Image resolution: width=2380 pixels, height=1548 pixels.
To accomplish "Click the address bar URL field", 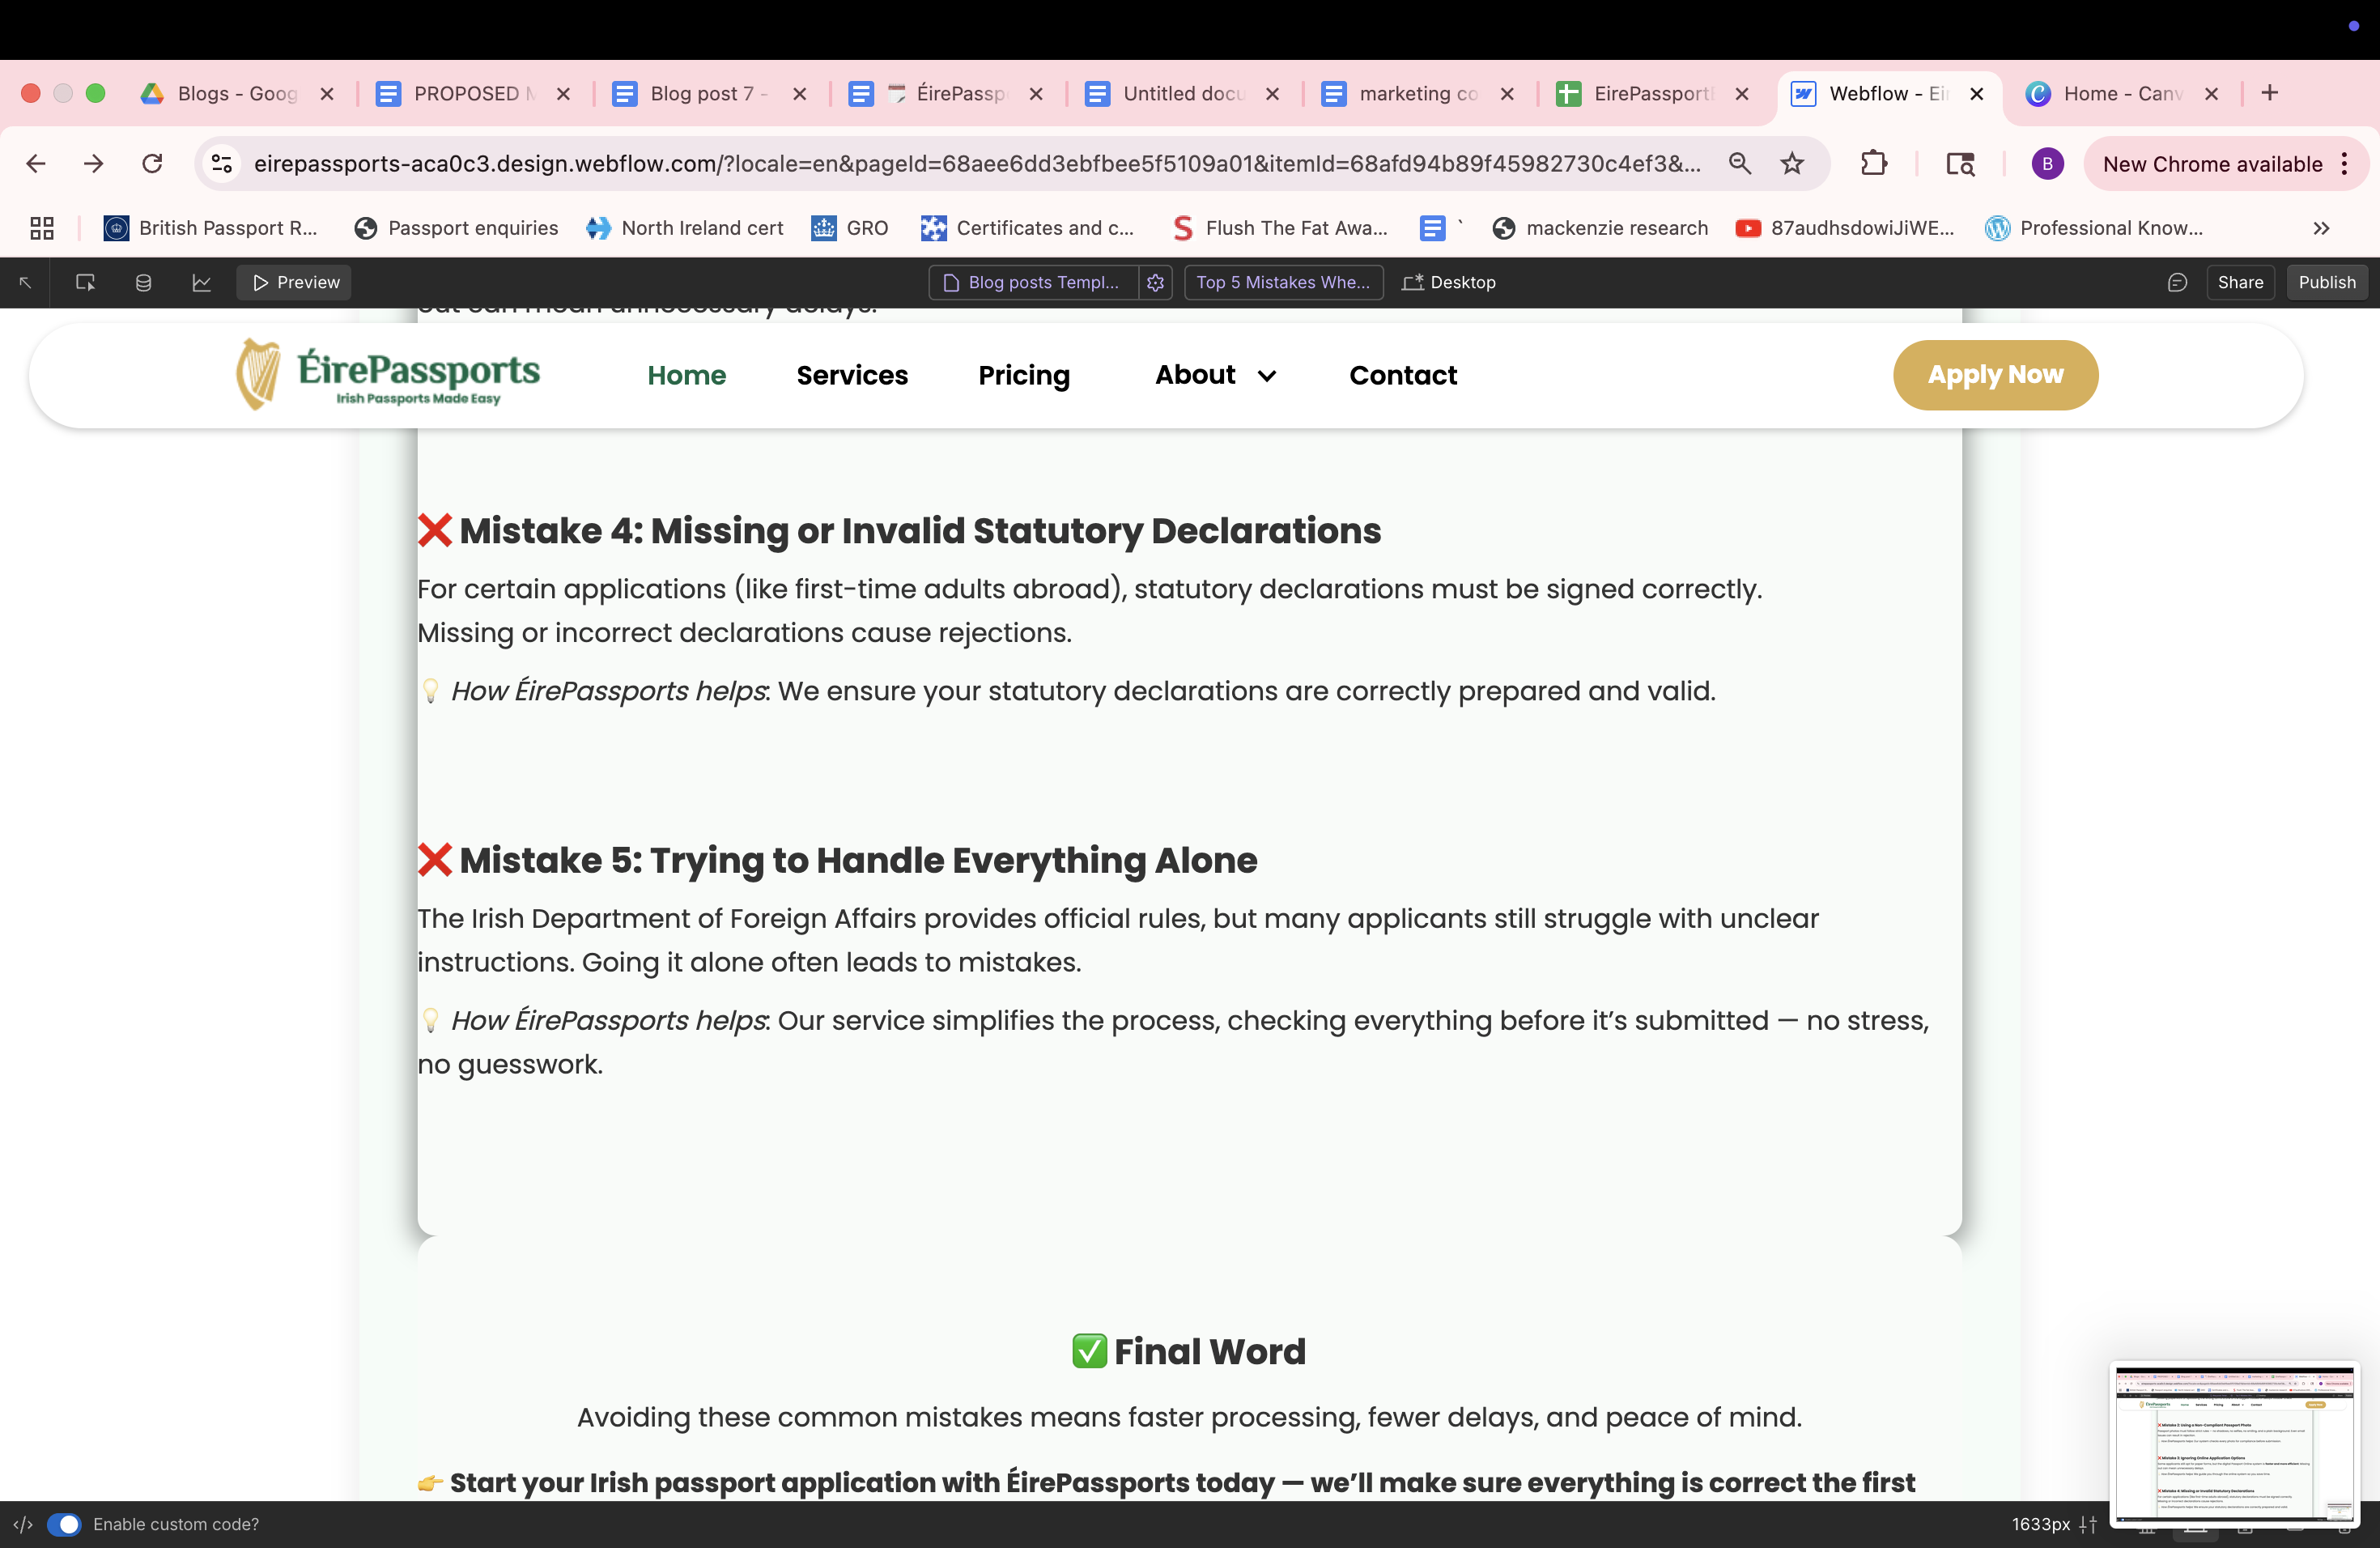I will (x=976, y=163).
